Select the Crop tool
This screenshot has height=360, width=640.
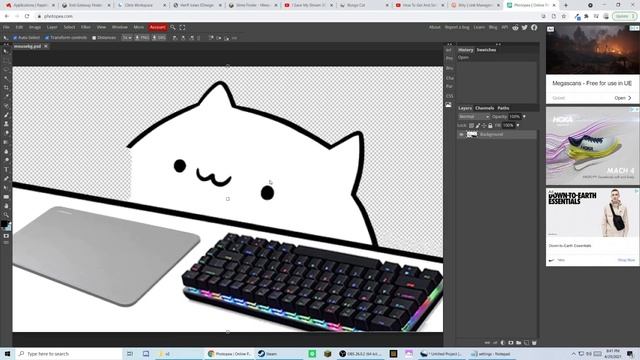6,87
